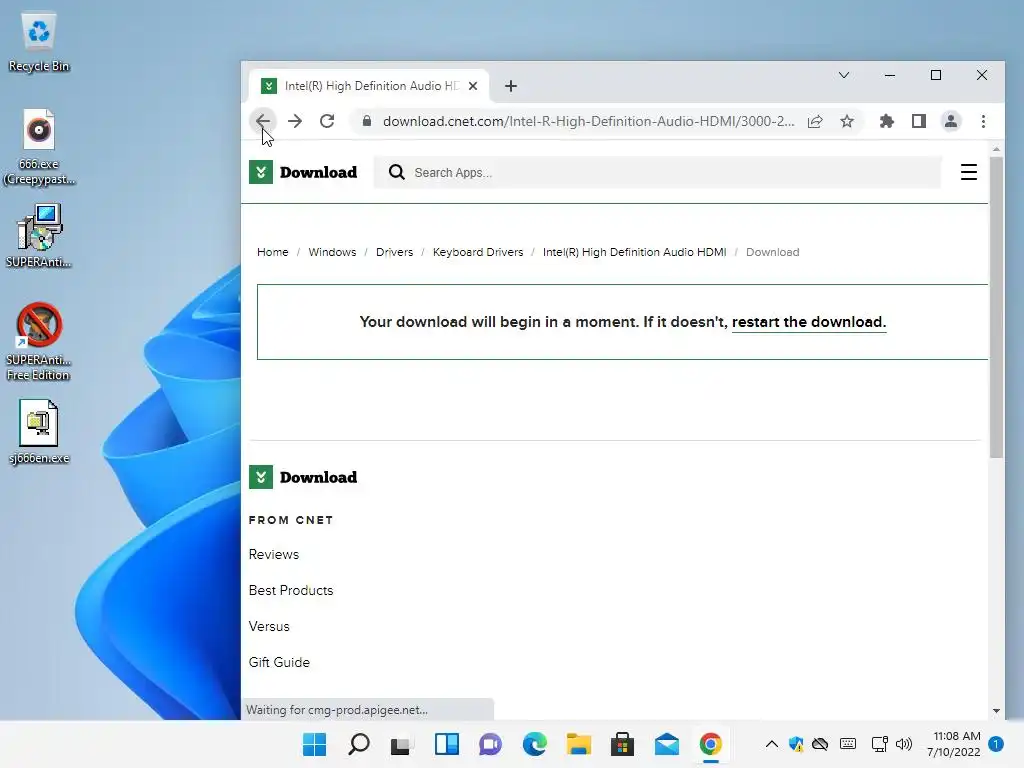Close the Intel(R) High Definition Audio tab
The height and width of the screenshot is (768, 1024).
tap(473, 86)
